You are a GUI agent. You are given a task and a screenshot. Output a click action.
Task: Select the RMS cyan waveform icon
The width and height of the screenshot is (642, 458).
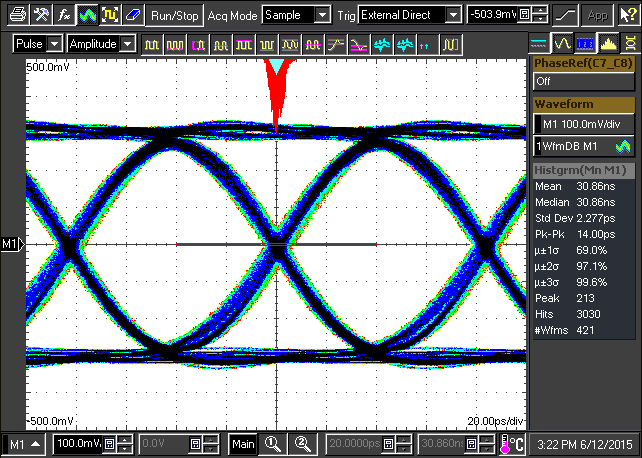[x=382, y=44]
